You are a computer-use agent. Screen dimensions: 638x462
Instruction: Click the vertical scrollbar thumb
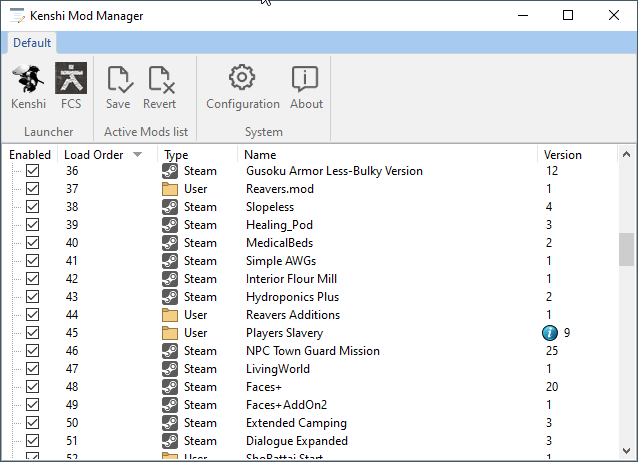(x=627, y=249)
